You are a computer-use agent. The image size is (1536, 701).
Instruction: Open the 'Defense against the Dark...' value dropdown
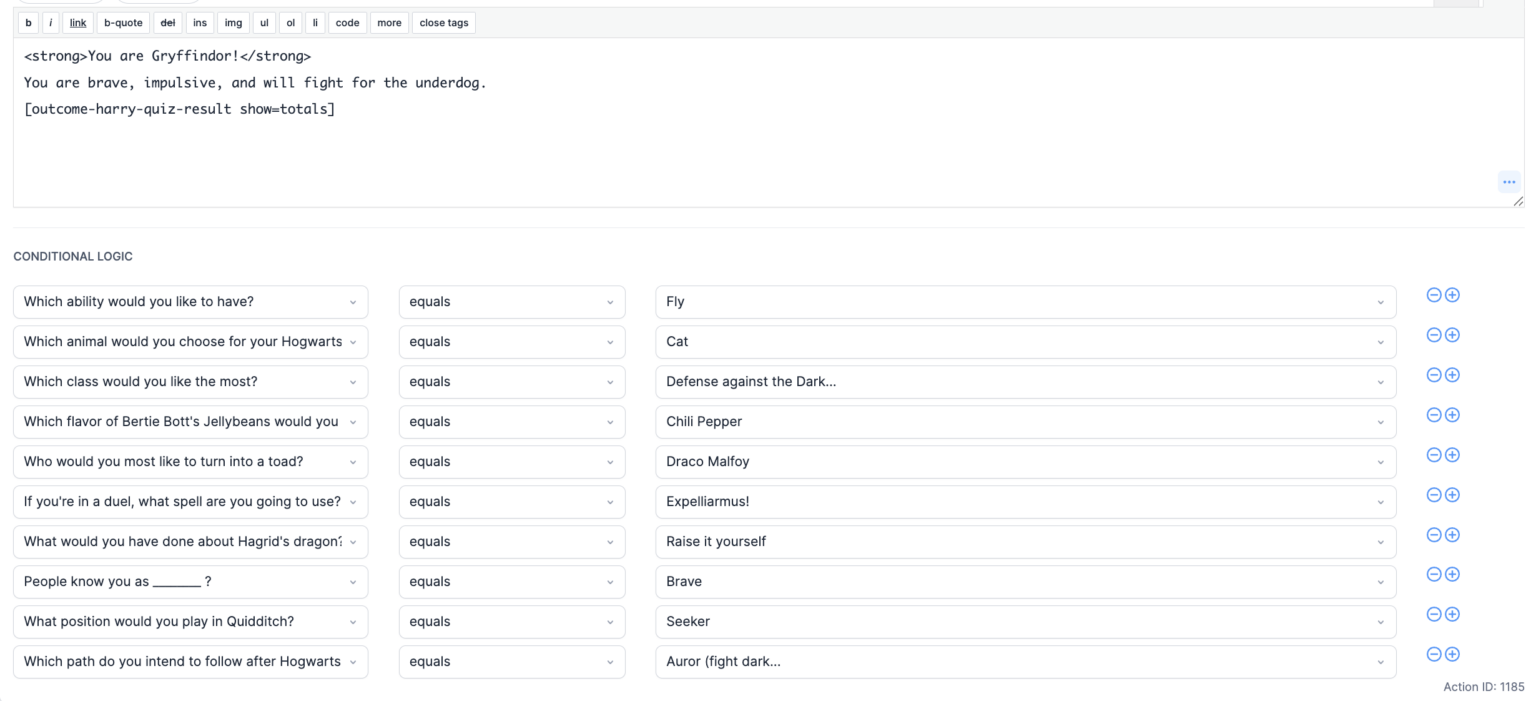(1026, 382)
